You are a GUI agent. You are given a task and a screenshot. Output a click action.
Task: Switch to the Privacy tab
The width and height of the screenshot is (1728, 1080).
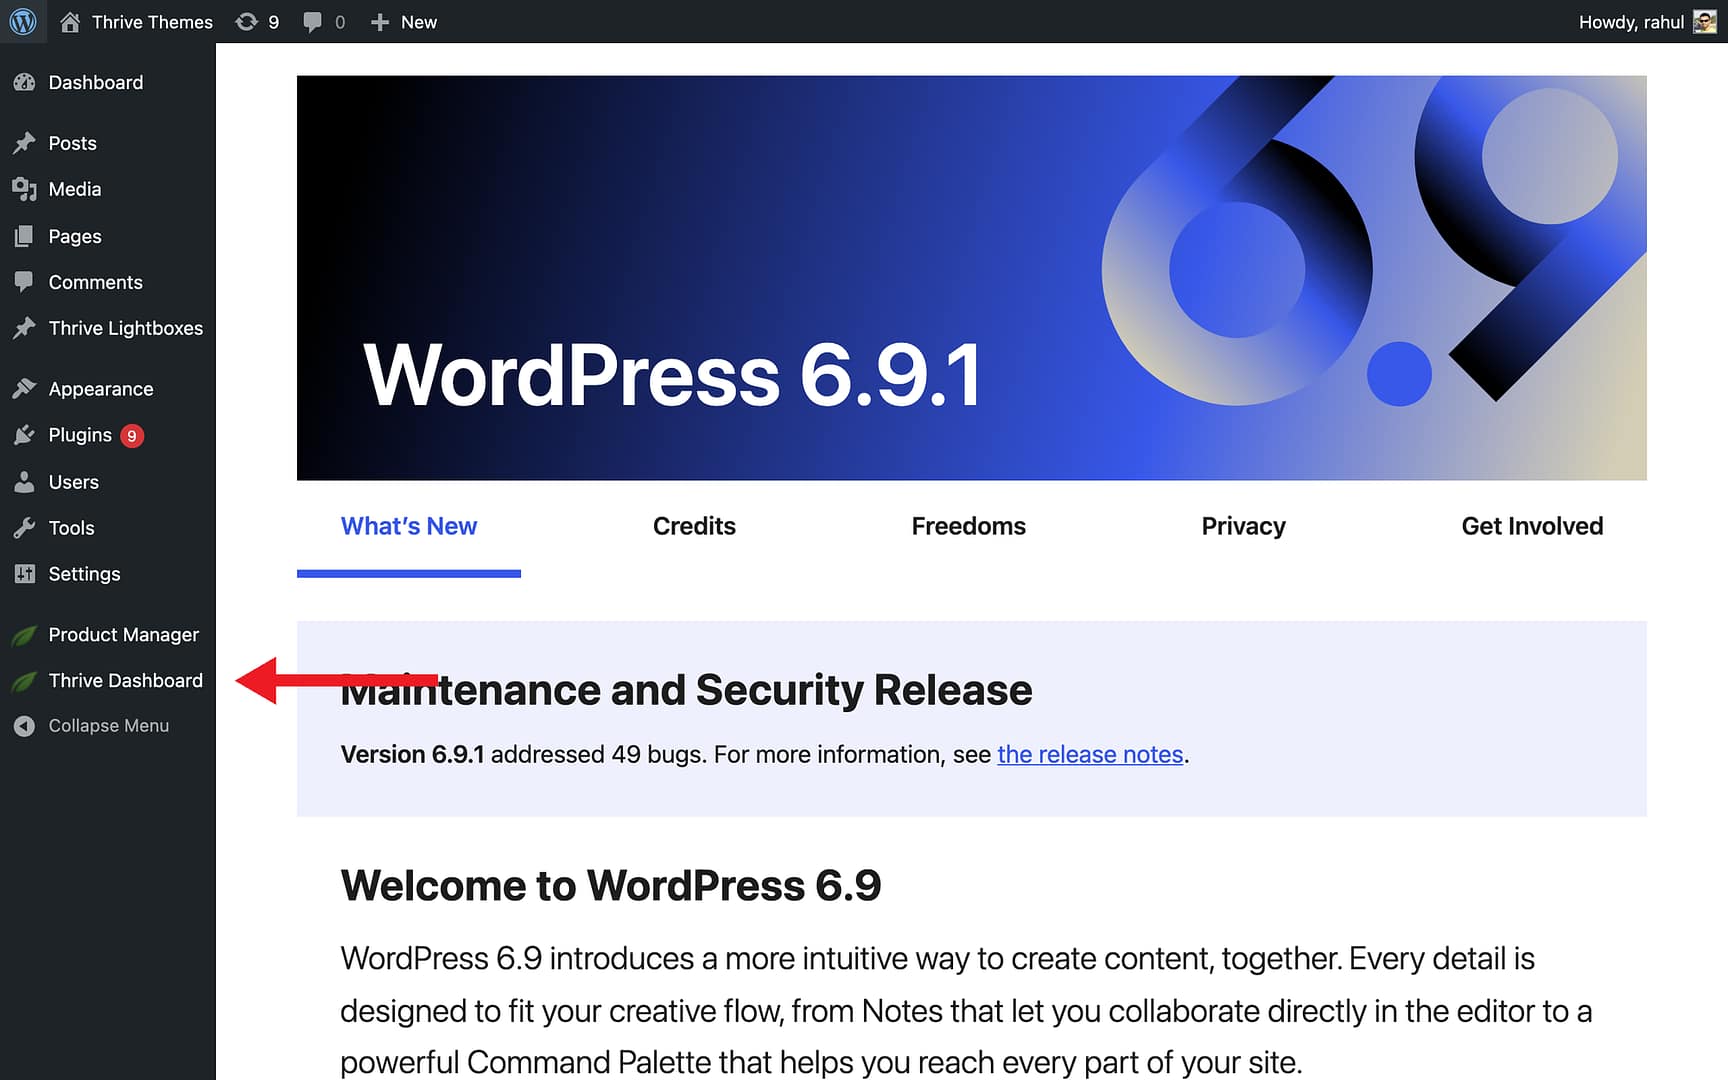pyautogui.click(x=1243, y=526)
